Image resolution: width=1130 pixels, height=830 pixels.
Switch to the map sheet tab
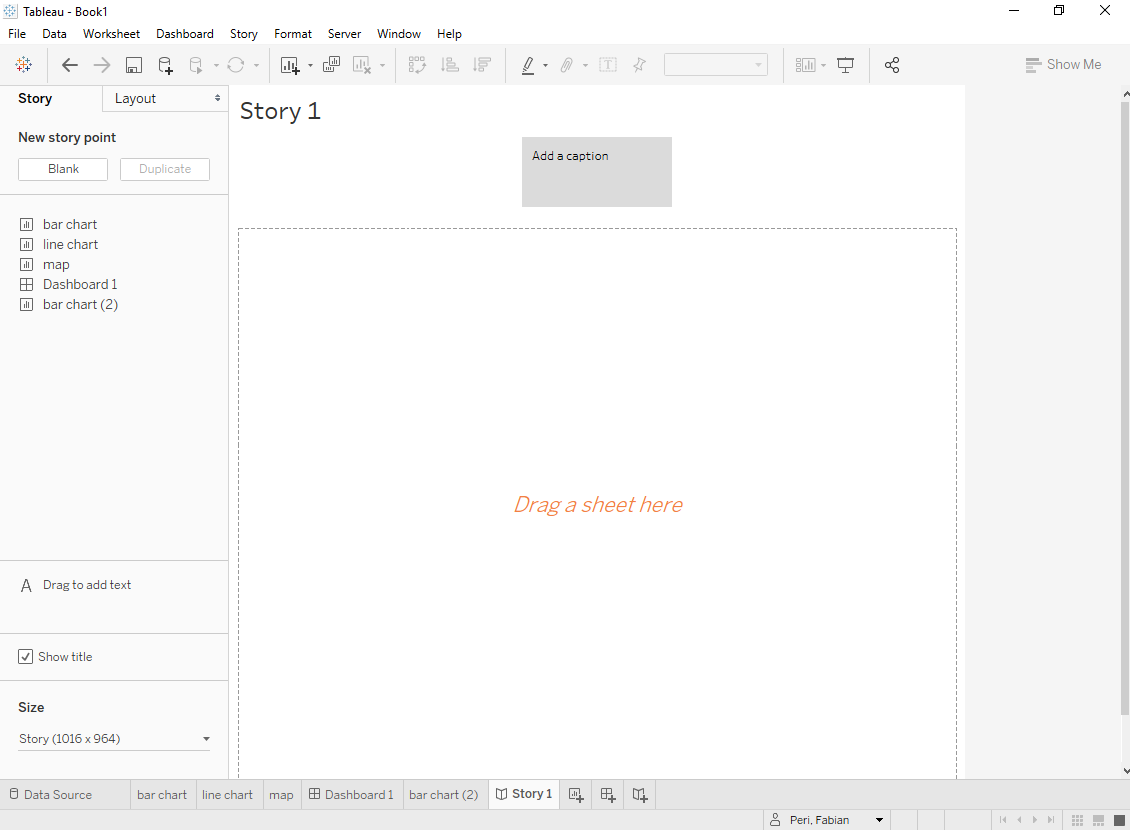(x=281, y=795)
